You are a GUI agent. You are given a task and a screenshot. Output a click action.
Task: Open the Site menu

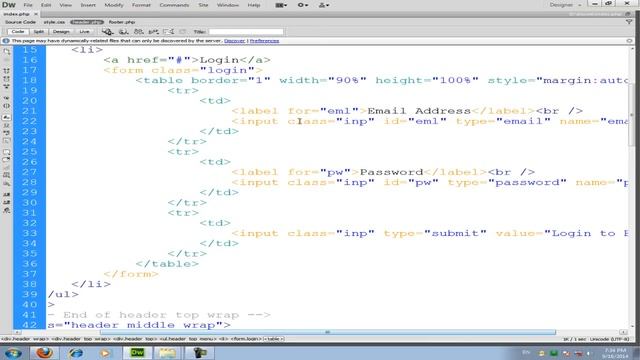point(203,5)
